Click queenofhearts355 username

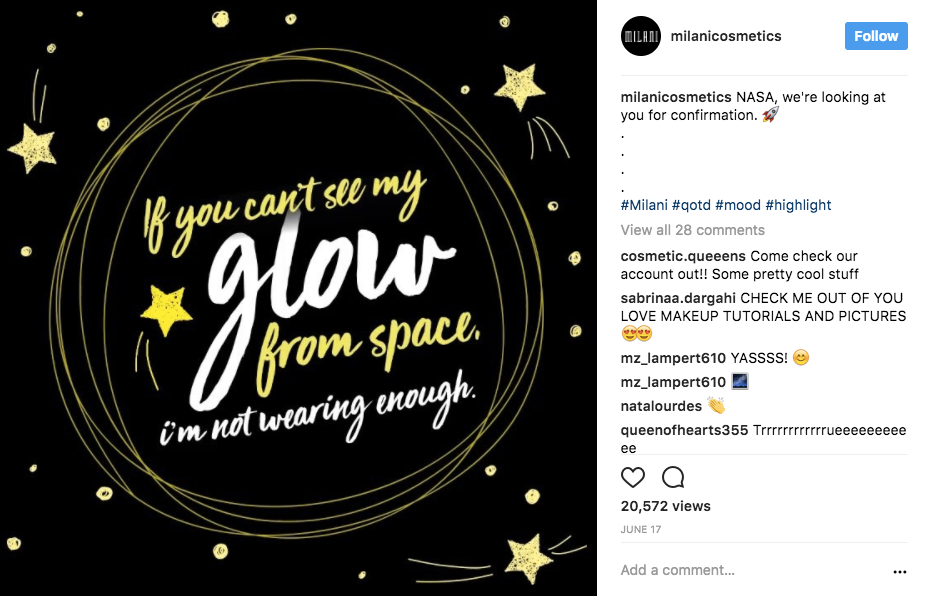(685, 431)
